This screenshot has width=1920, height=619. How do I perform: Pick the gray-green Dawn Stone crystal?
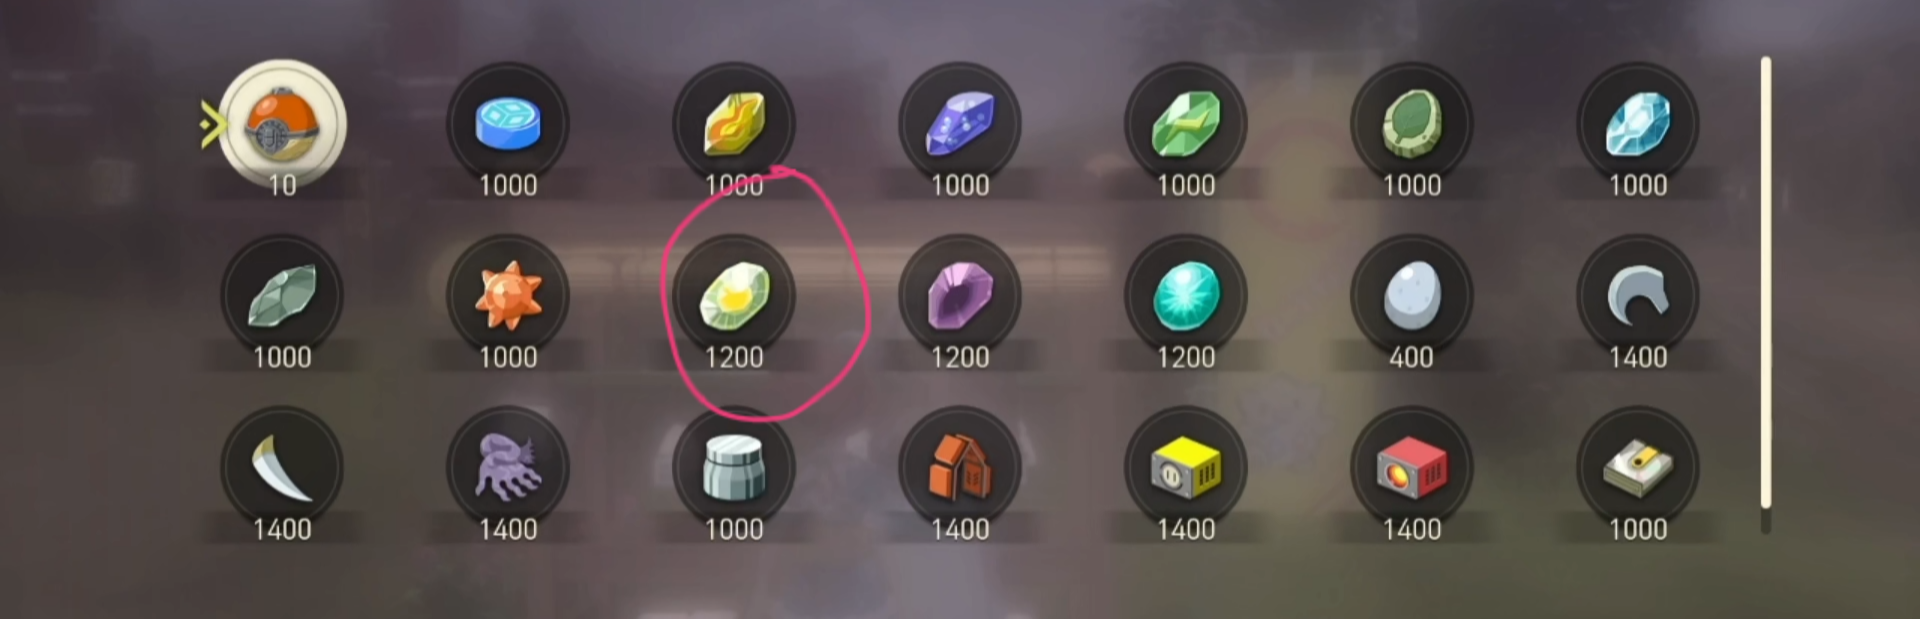coord(282,296)
